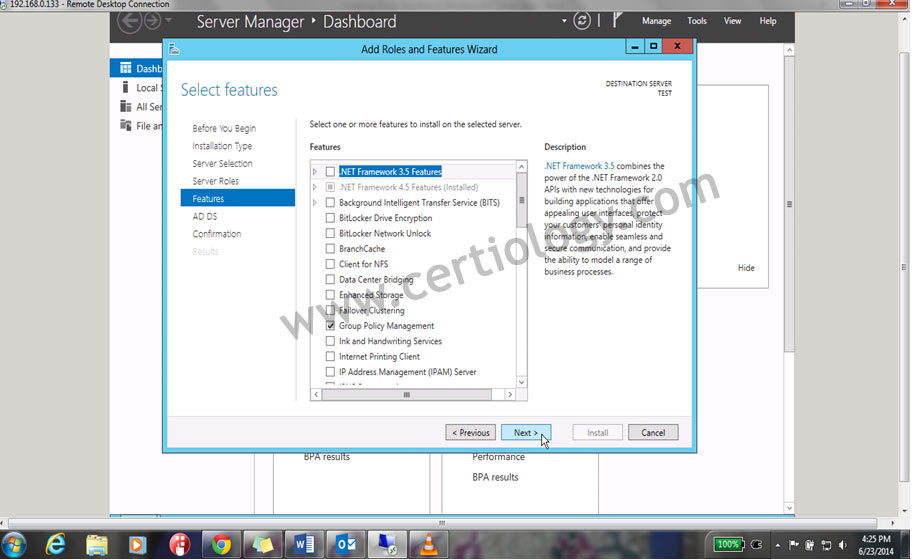Expand .NET Framework 3.5 Features tree node
Viewport: 915px width, 560px height.
pos(315,172)
